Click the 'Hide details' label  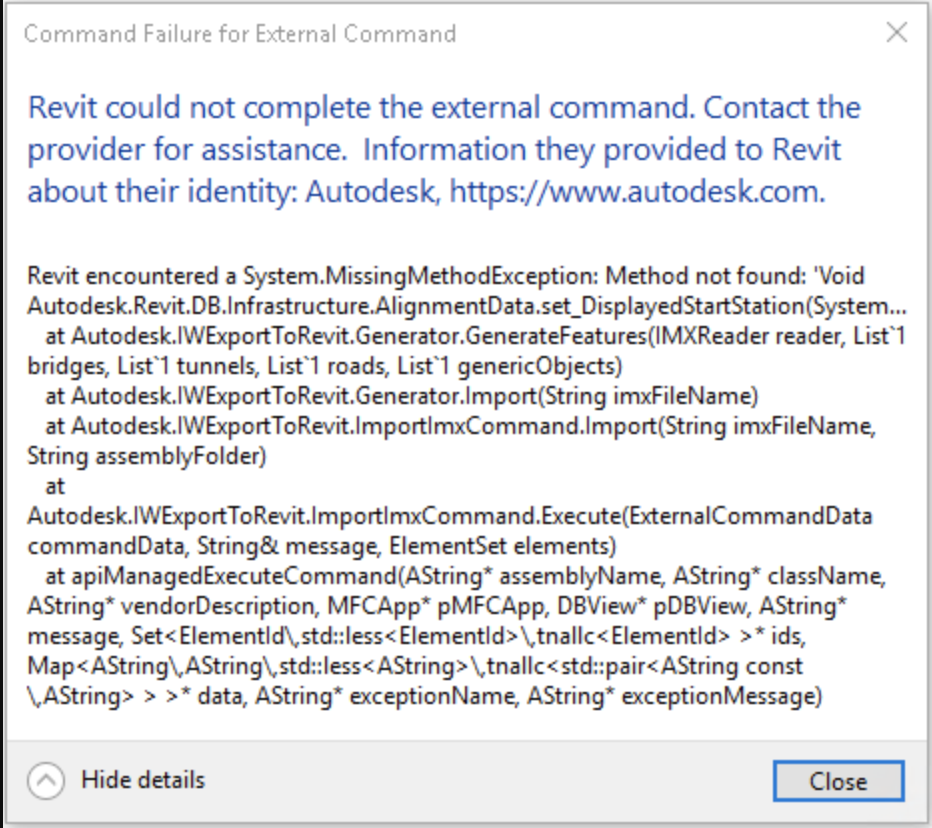(x=143, y=780)
